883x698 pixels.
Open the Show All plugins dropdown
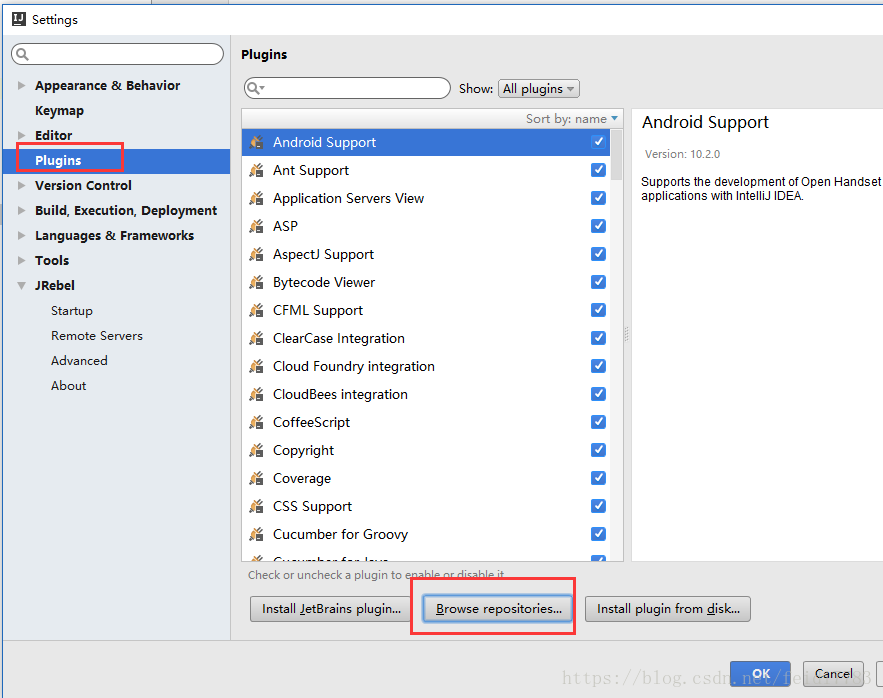(x=539, y=89)
